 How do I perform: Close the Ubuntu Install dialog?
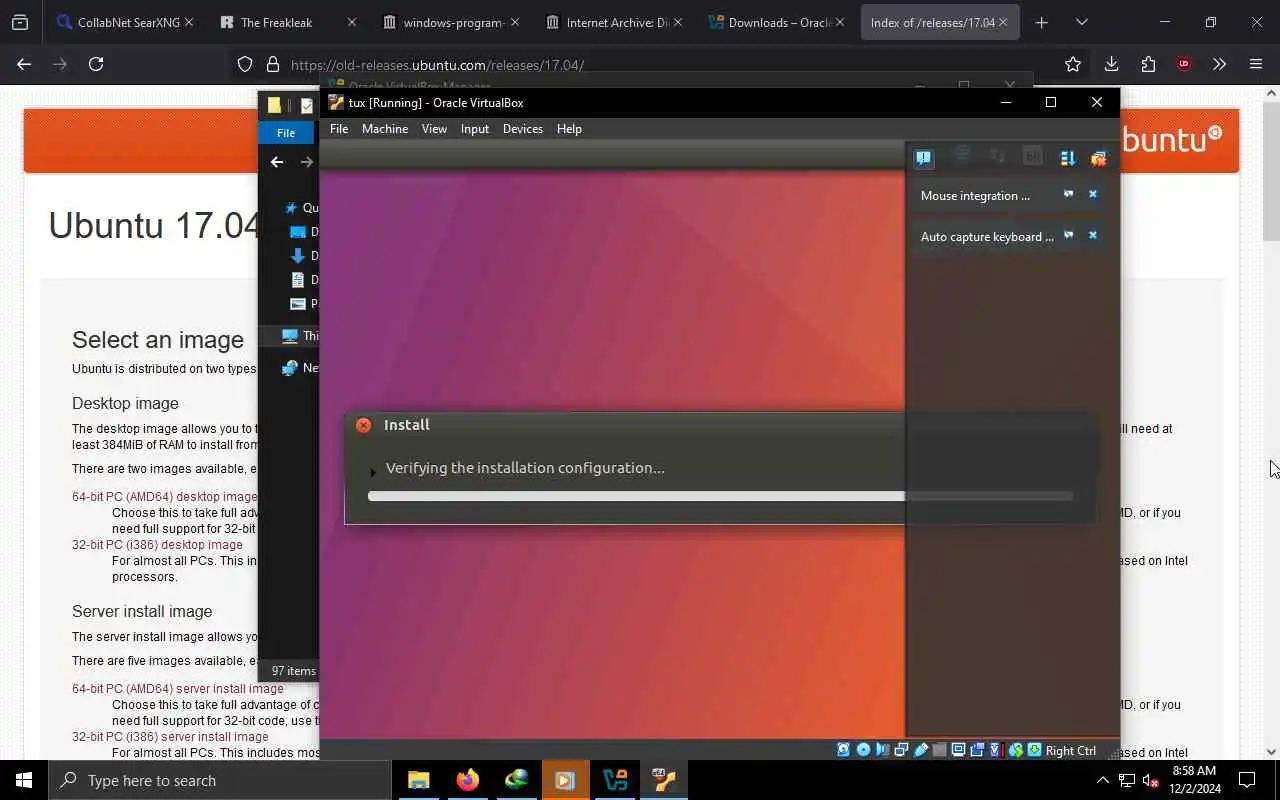363,425
